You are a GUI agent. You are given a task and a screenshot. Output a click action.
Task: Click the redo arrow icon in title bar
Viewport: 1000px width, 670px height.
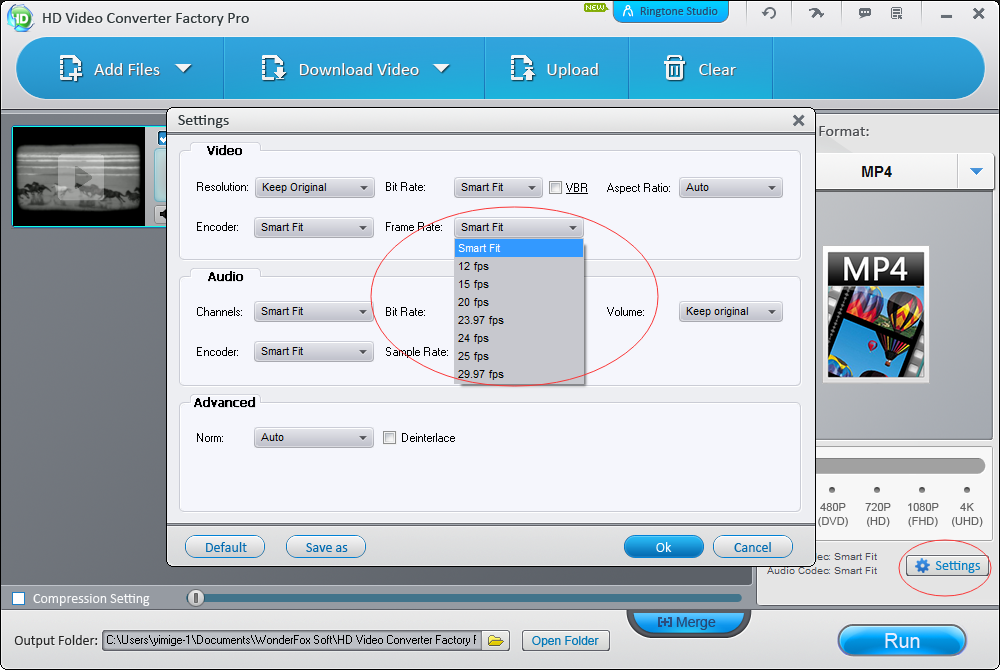point(816,13)
